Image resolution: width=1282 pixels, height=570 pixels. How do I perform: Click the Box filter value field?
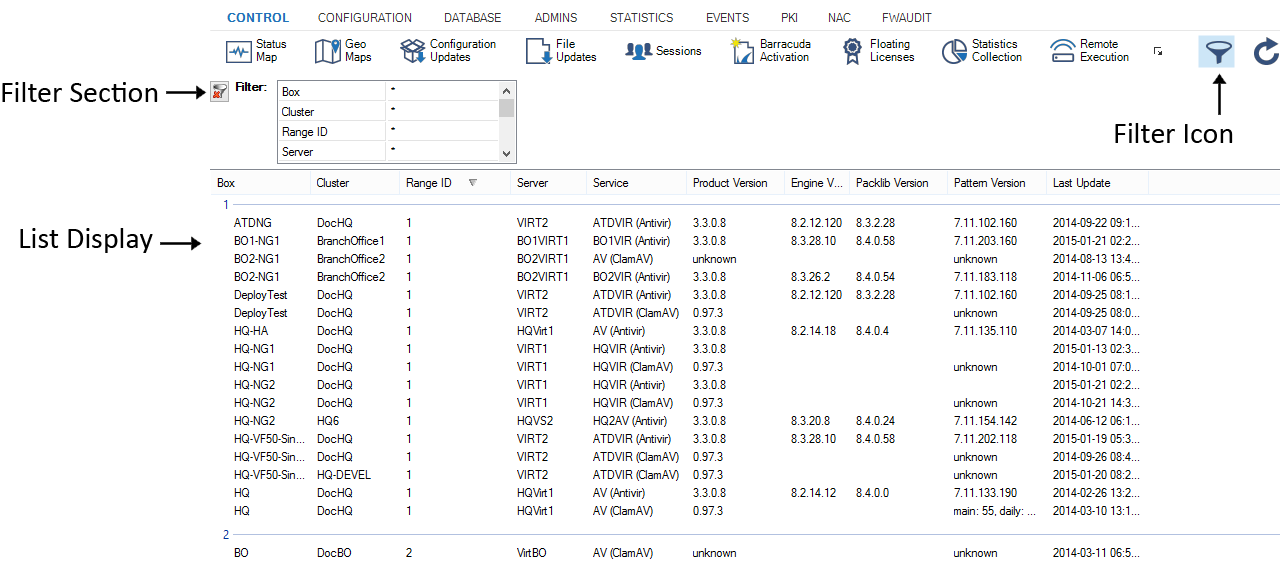click(442, 92)
